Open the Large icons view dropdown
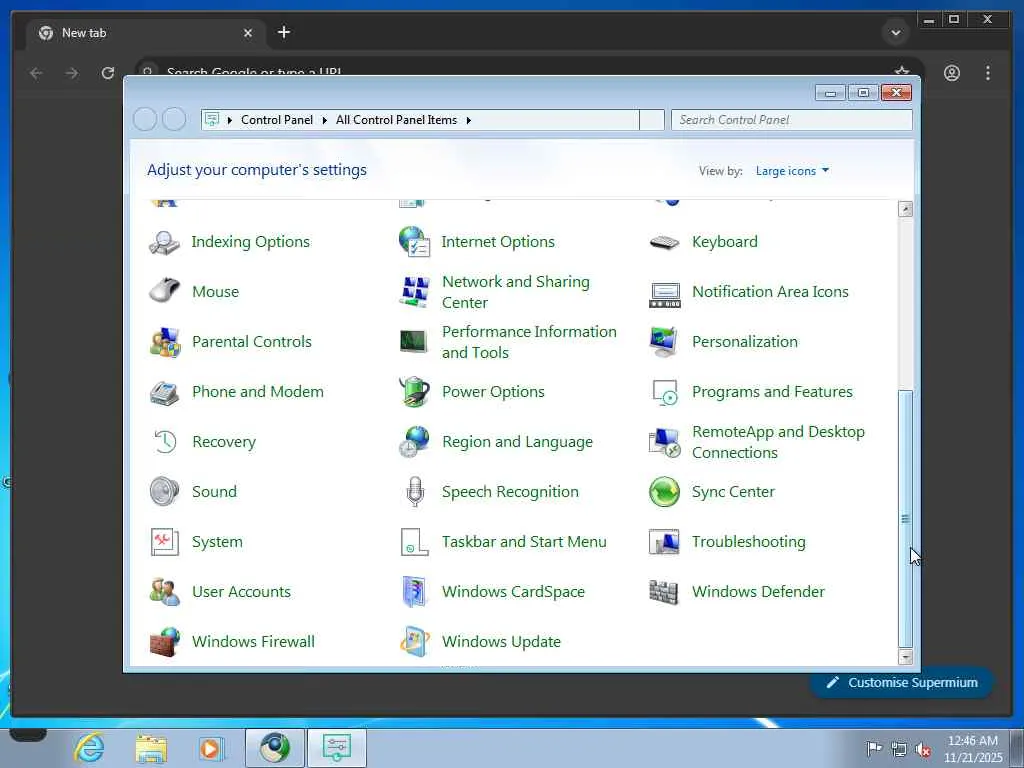This screenshot has width=1024, height=768. (792, 171)
